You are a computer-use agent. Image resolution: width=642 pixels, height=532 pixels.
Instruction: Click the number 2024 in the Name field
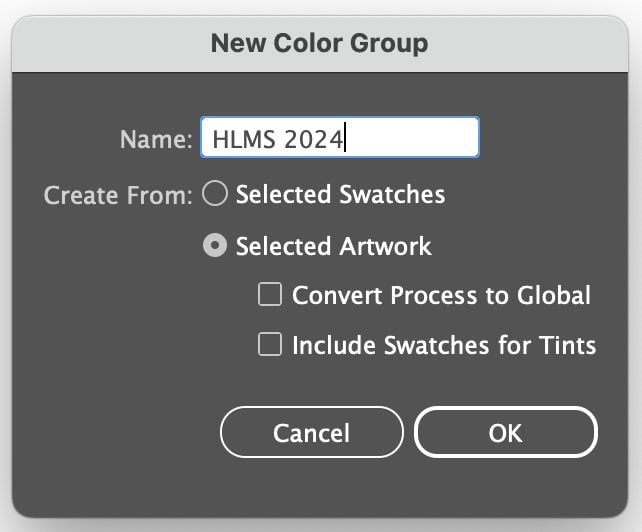click(x=314, y=139)
